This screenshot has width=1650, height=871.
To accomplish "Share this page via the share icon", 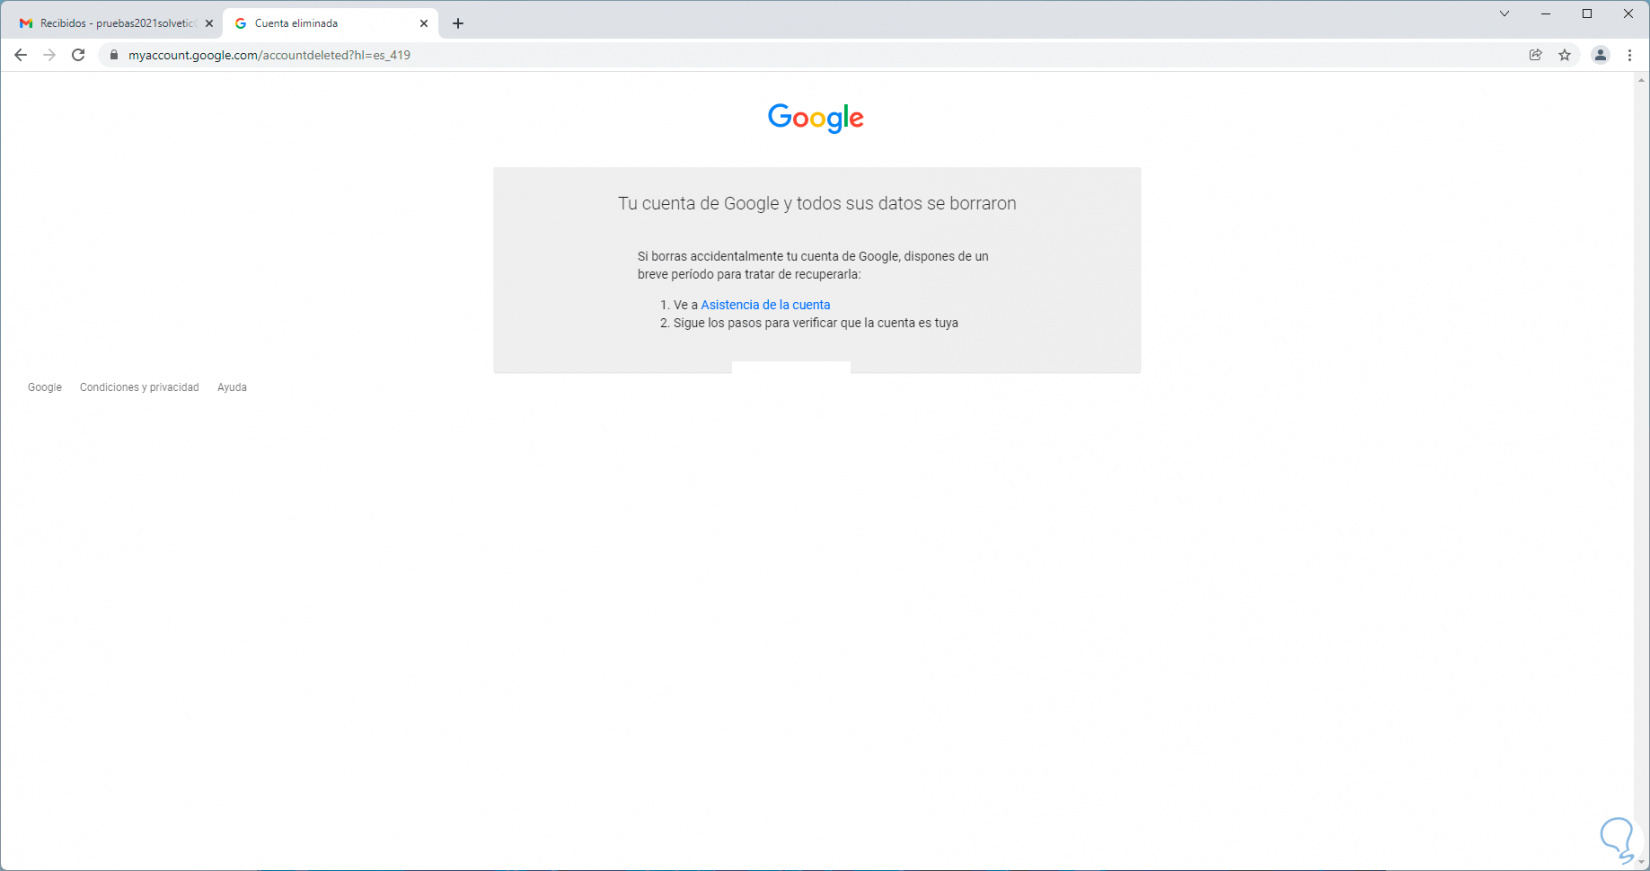I will click(1535, 55).
